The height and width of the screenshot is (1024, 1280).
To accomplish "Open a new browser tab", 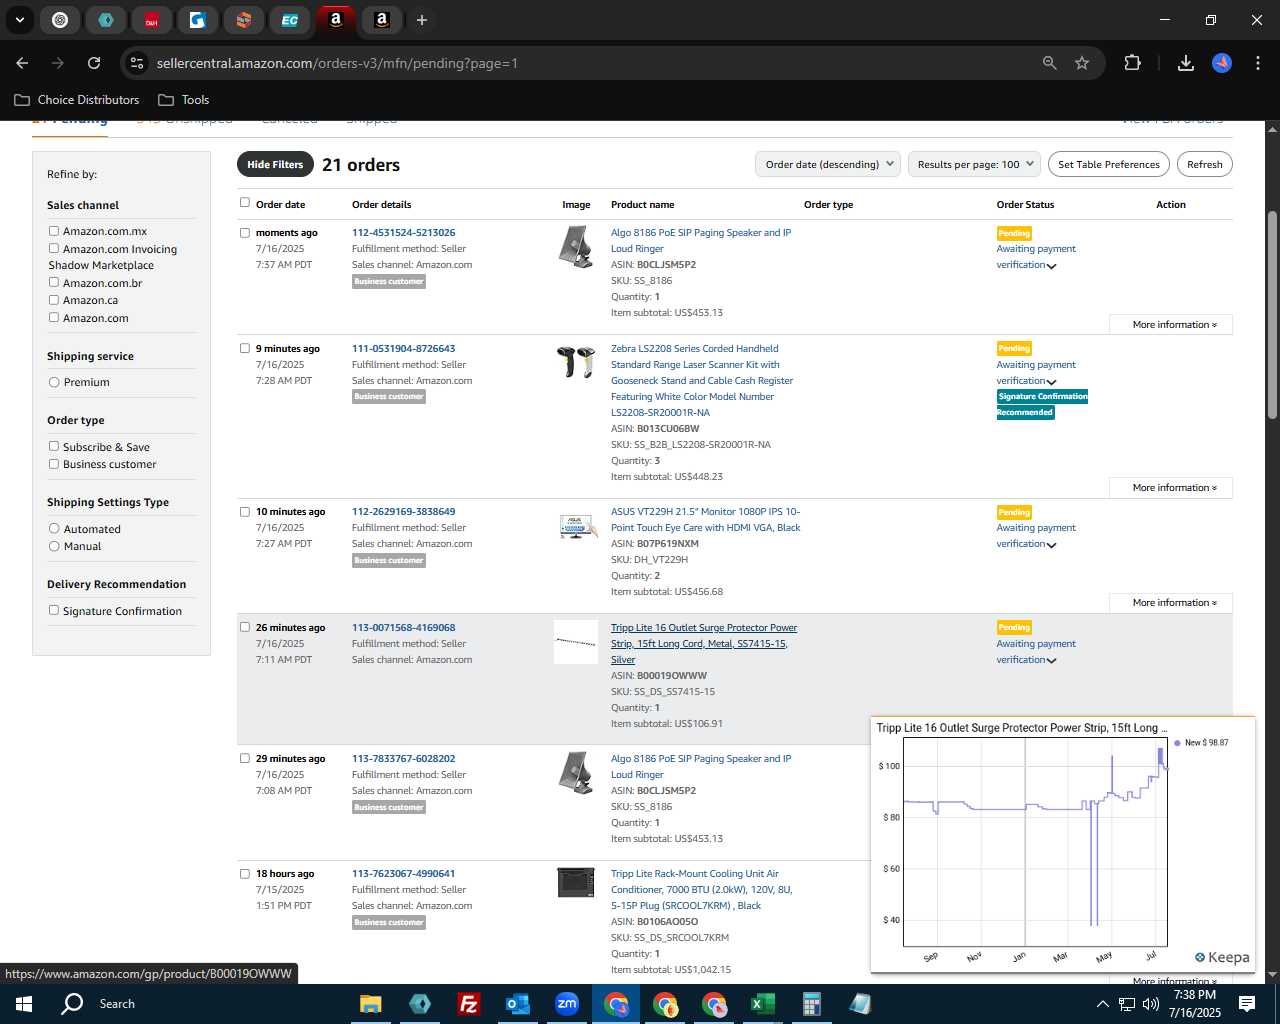I will pyautogui.click(x=422, y=20).
